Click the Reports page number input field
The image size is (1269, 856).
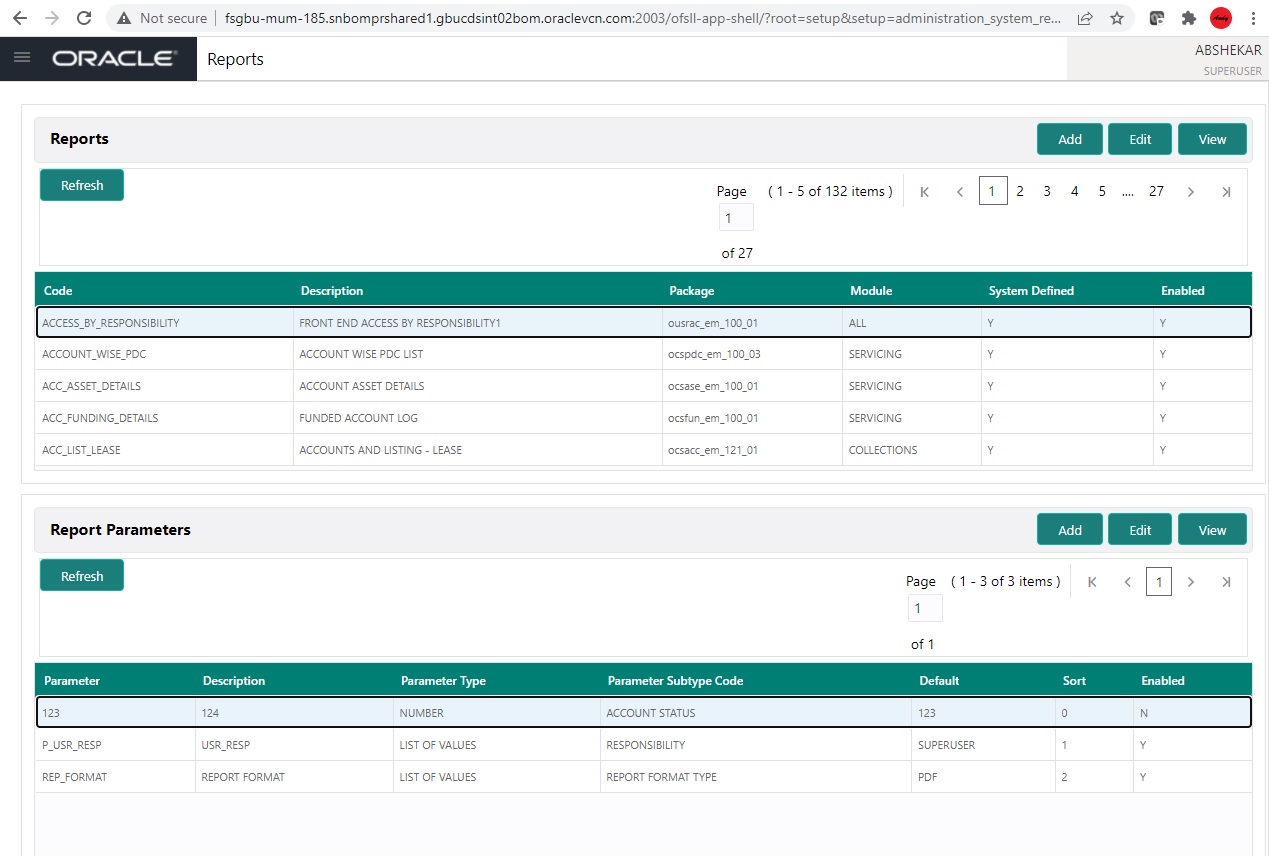pos(736,217)
